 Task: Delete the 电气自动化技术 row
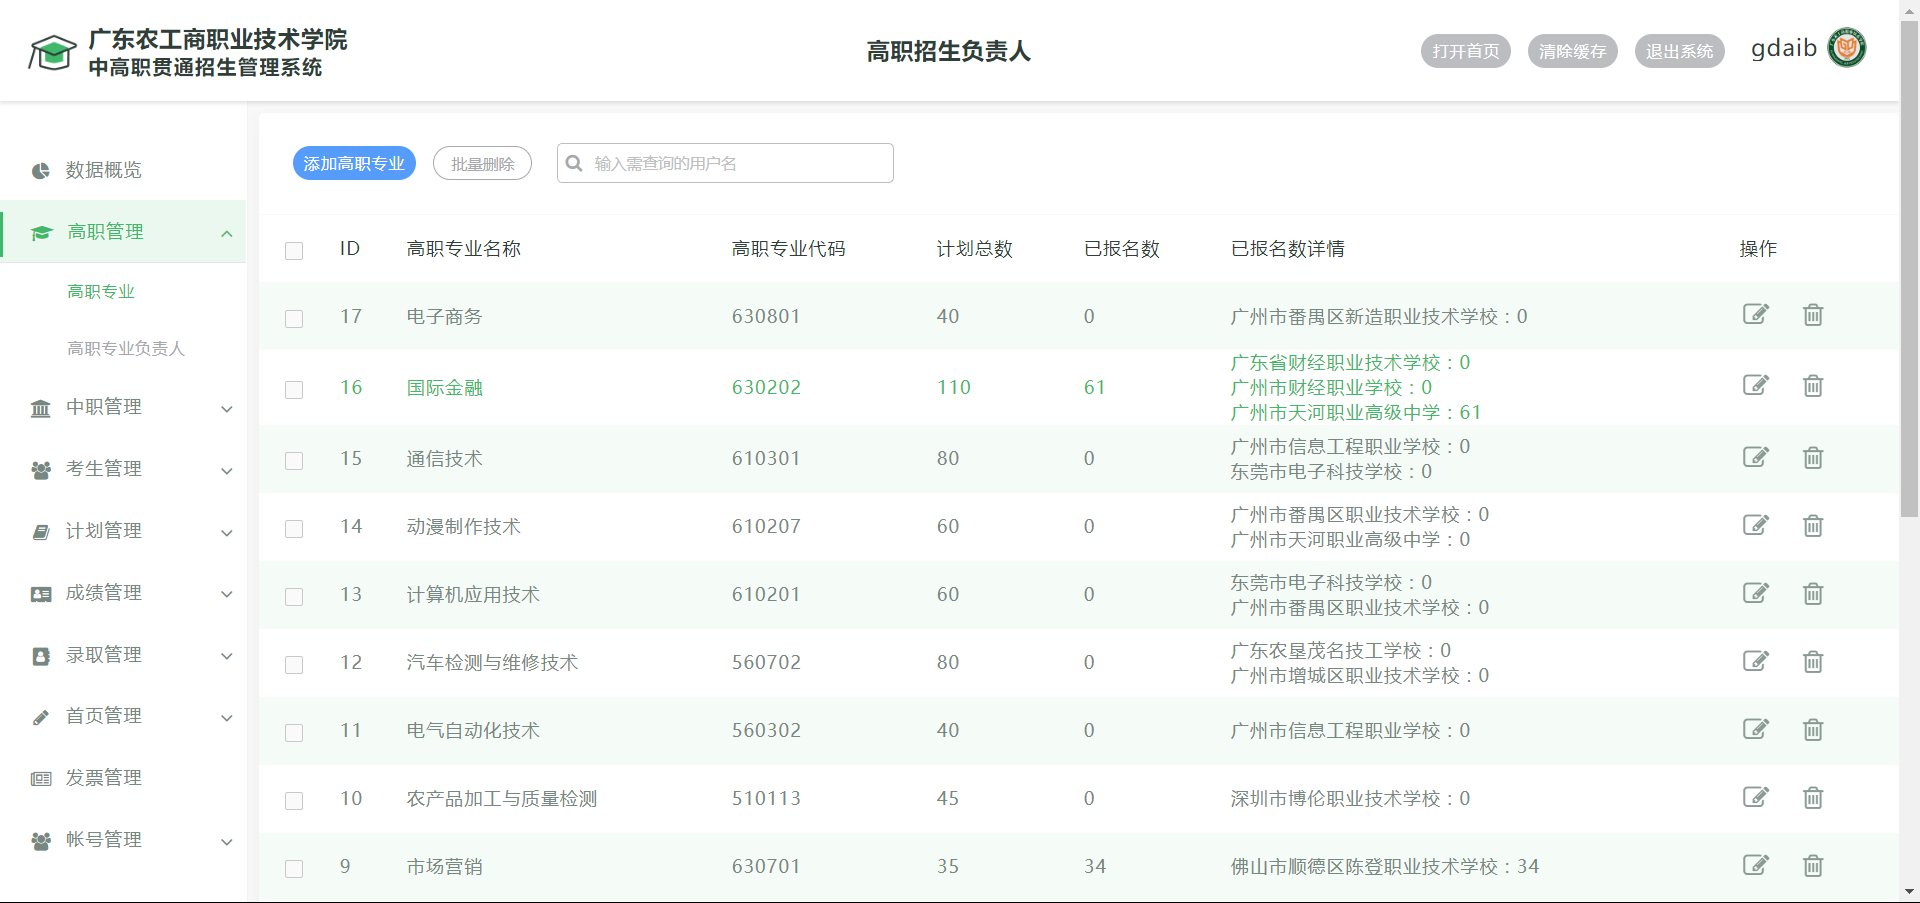click(1813, 730)
